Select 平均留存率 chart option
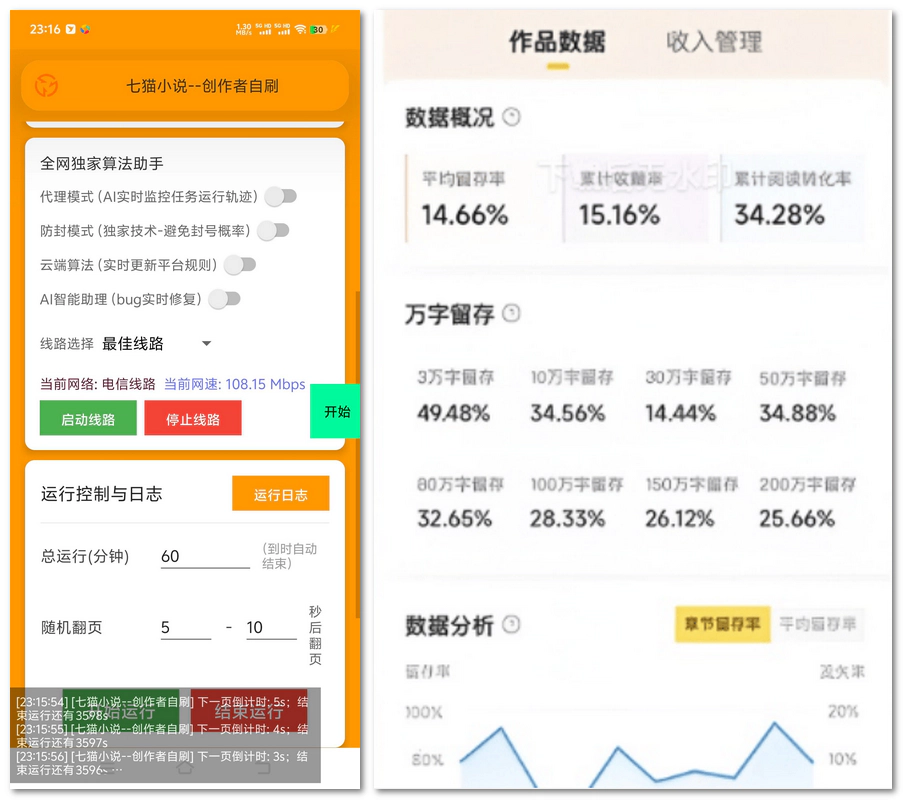Image resolution: width=903 pixels, height=800 pixels. pyautogui.click(x=818, y=625)
